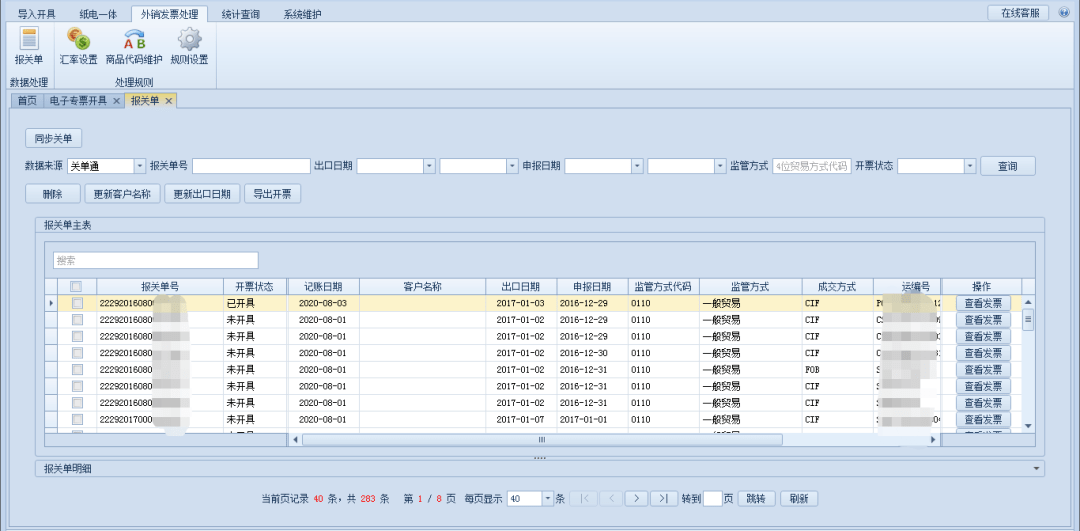
Task: Click the vertical scrollbar thumb of table
Action: (x=1028, y=320)
